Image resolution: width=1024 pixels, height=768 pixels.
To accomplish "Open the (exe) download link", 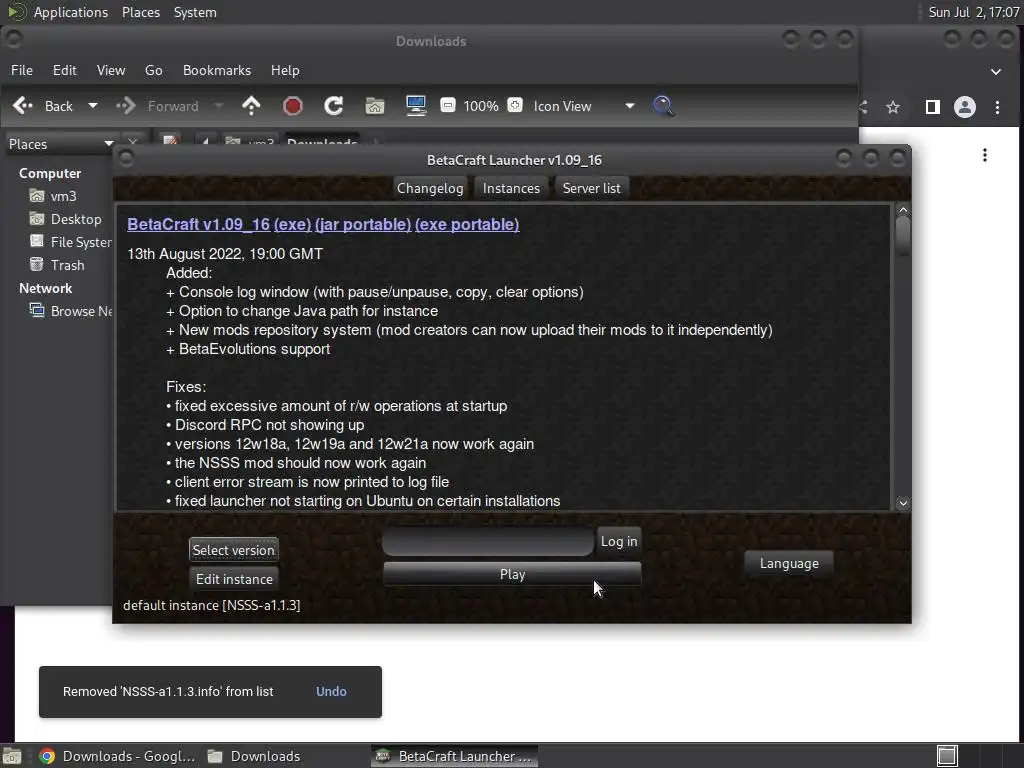I will [293, 224].
